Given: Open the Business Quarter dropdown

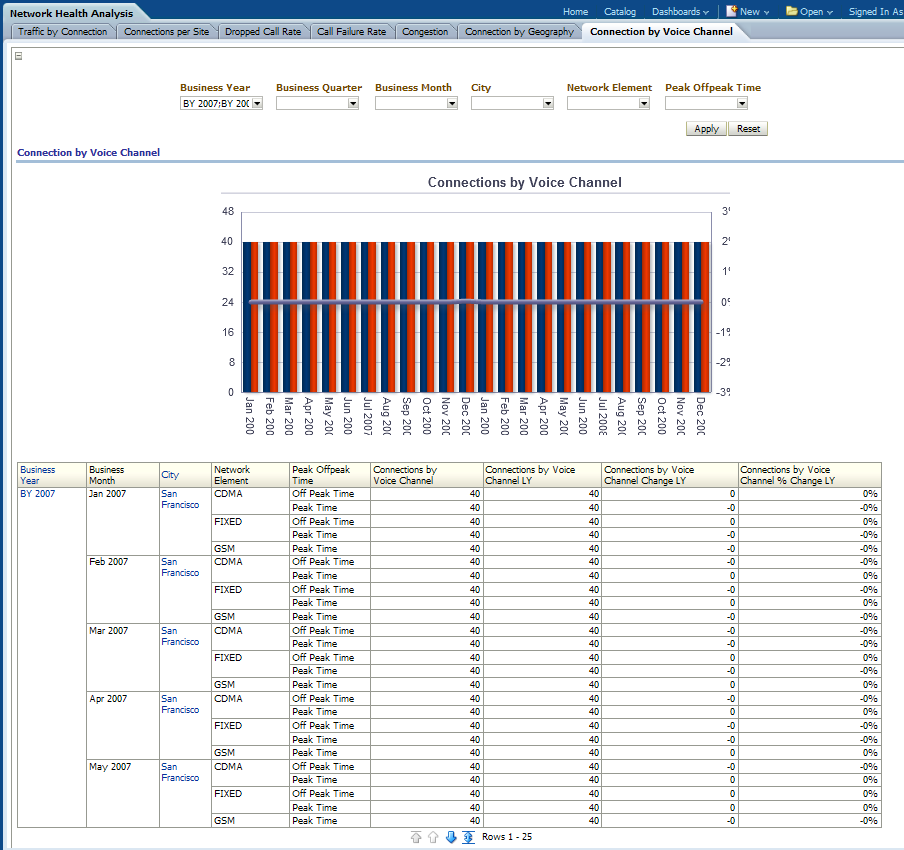Looking at the screenshot, I should pos(353,103).
